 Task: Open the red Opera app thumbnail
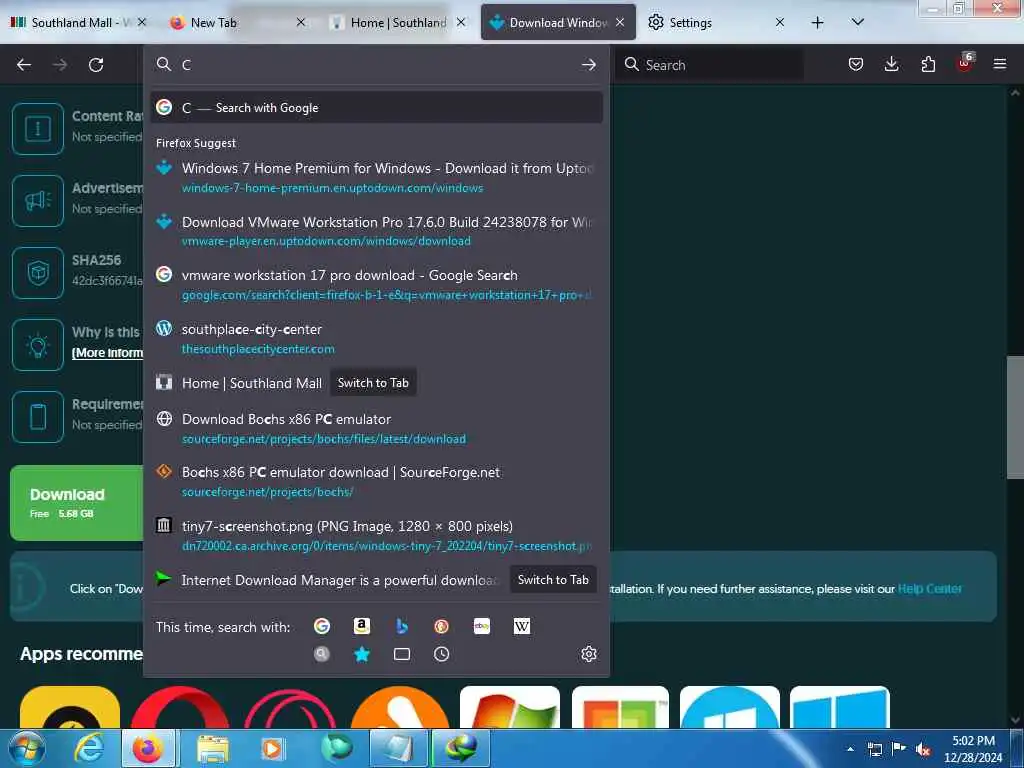180,707
